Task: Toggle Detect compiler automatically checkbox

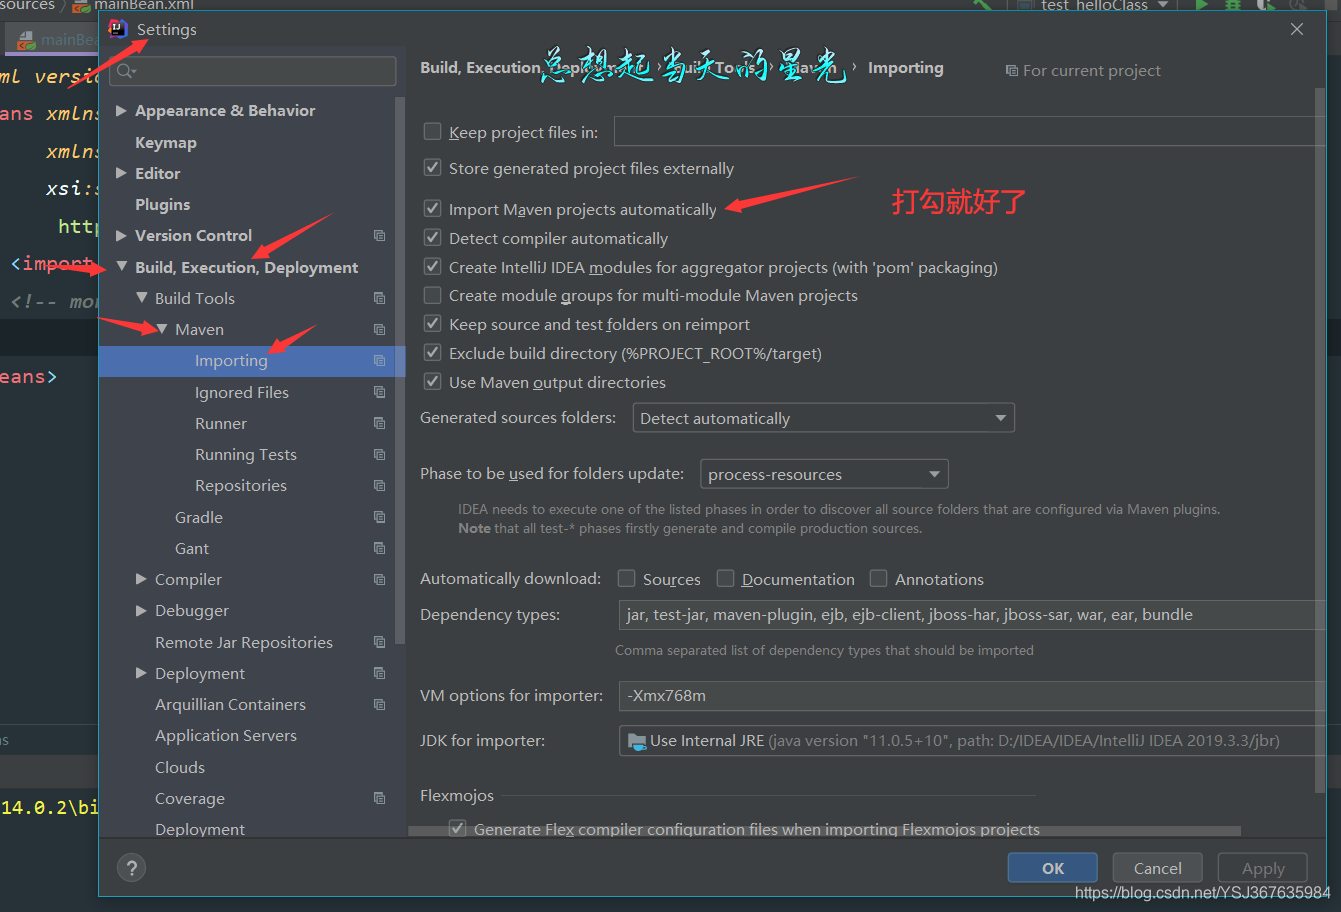Action: pyautogui.click(x=432, y=237)
